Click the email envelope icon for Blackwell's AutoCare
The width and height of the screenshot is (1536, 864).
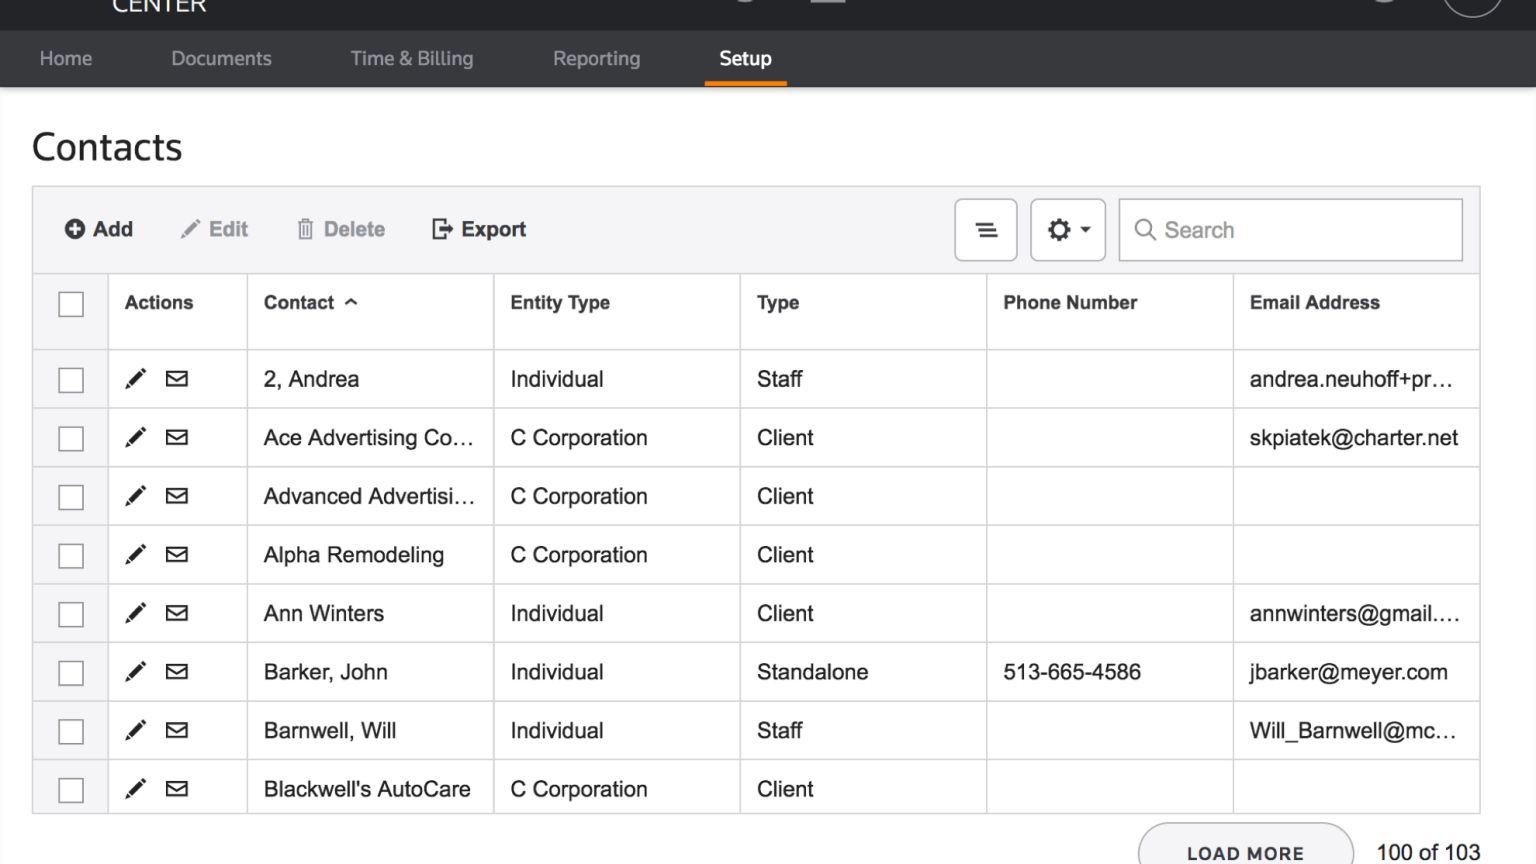(x=177, y=789)
